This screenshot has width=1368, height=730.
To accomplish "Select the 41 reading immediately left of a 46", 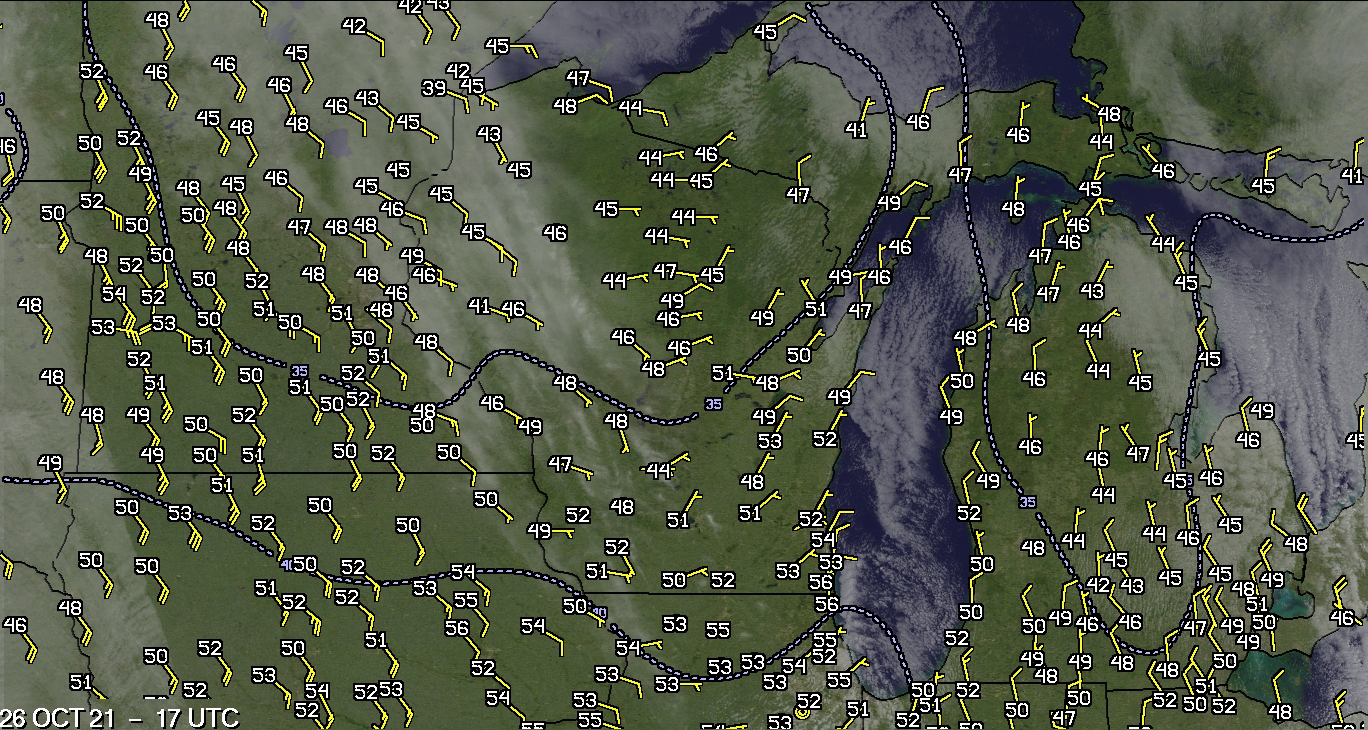I will pyautogui.click(x=479, y=306).
